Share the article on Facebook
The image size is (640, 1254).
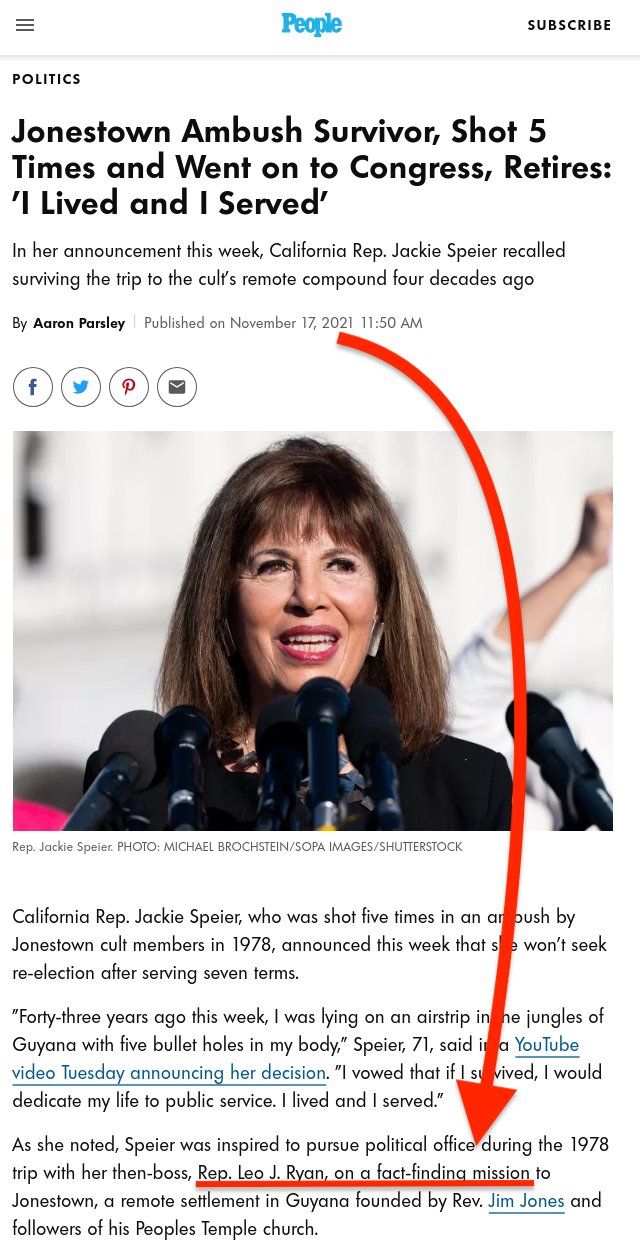click(33, 387)
